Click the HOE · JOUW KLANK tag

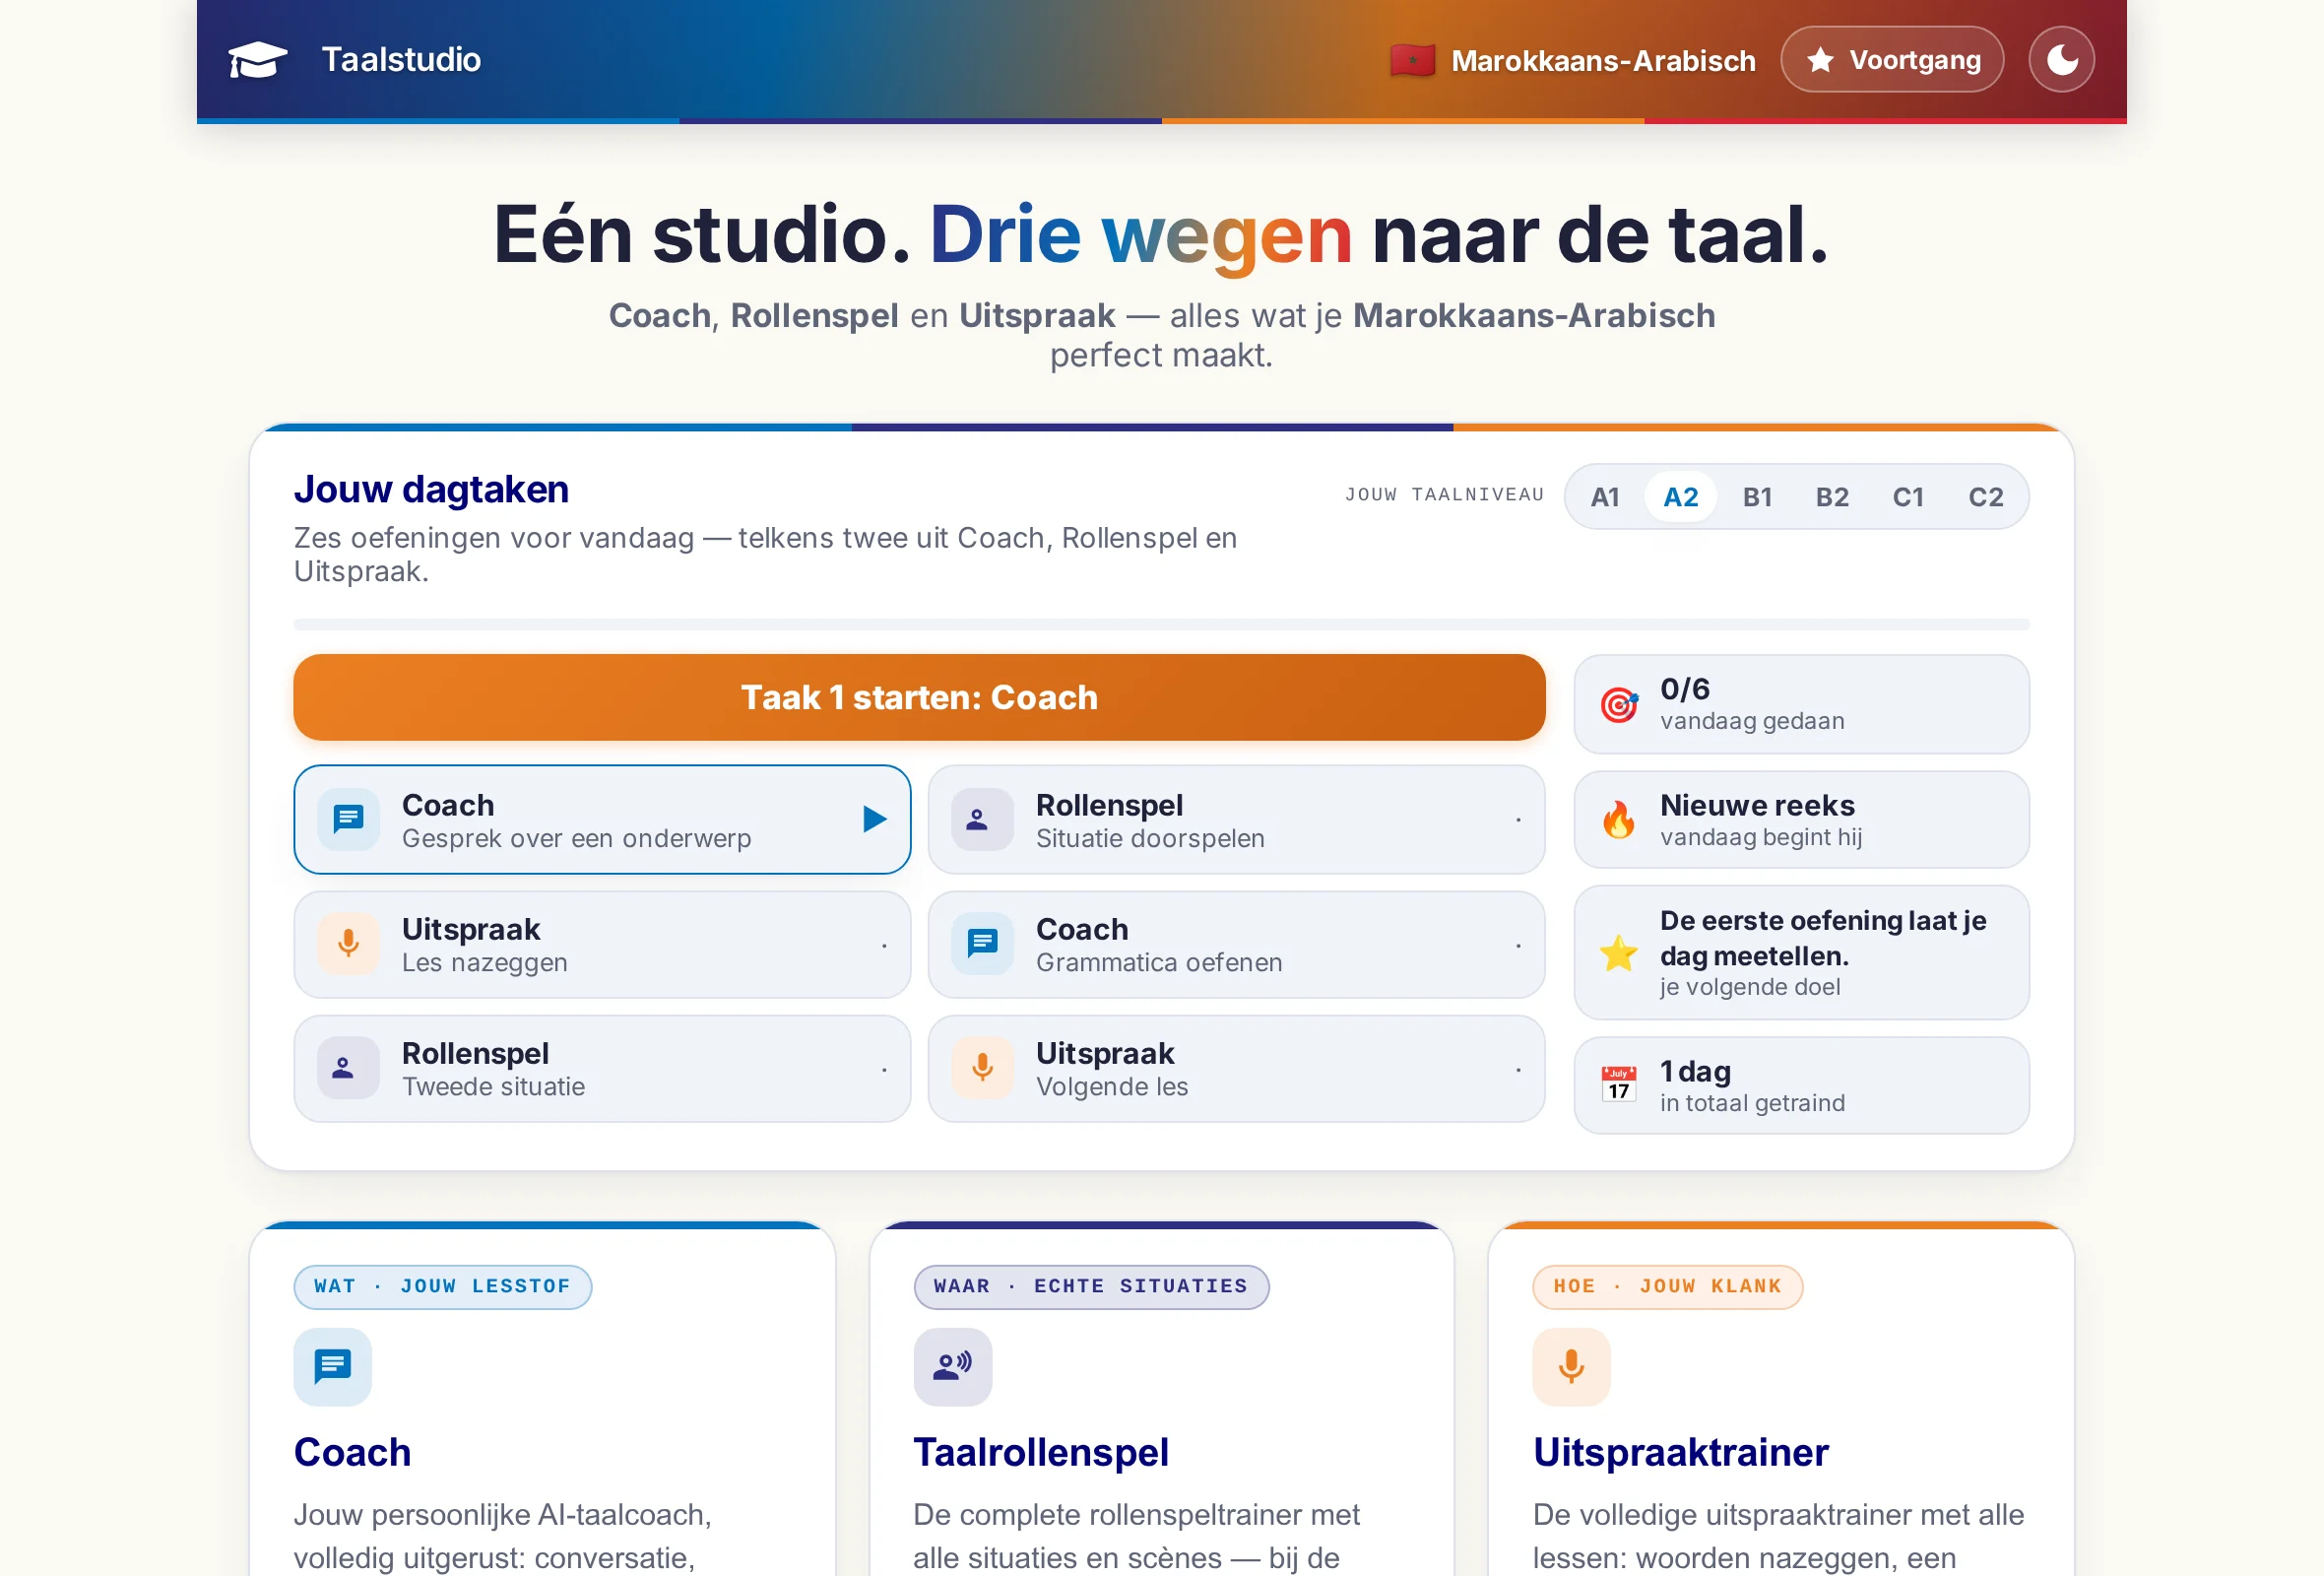pyautogui.click(x=1667, y=1287)
